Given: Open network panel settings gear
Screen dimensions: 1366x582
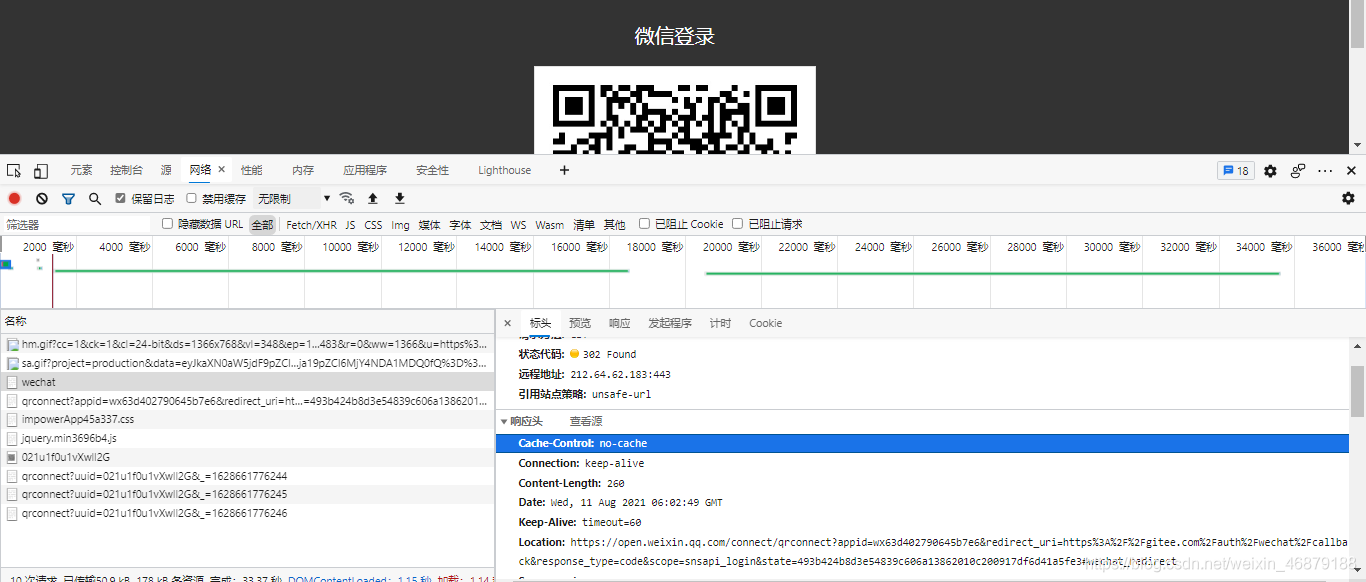Looking at the screenshot, I should pos(1348,198).
